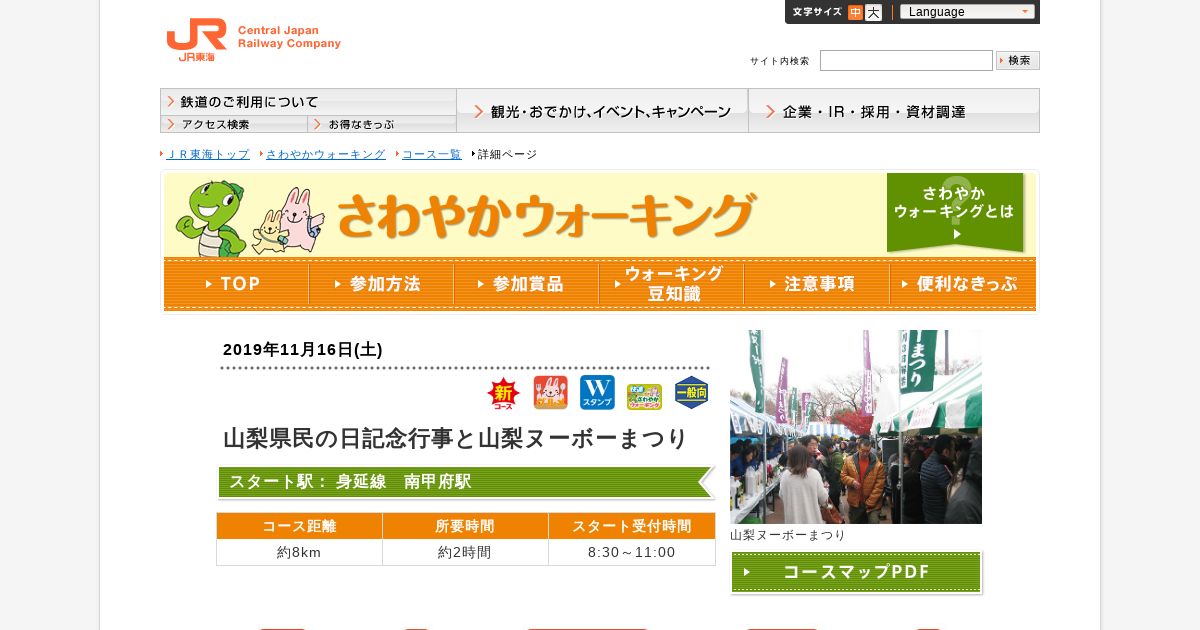The image size is (1200, 630).
Task: Set text size to 中 (medium)
Action: click(855, 12)
